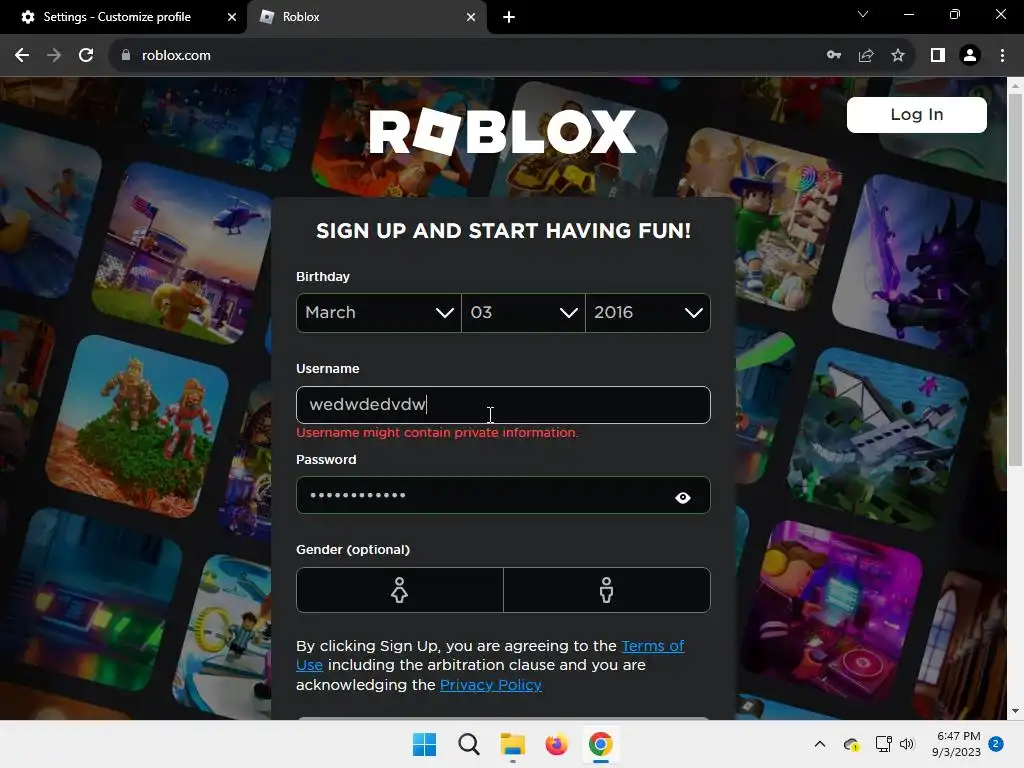Click the "SIGN UP AND START HAVING FUN!" heading

(503, 231)
